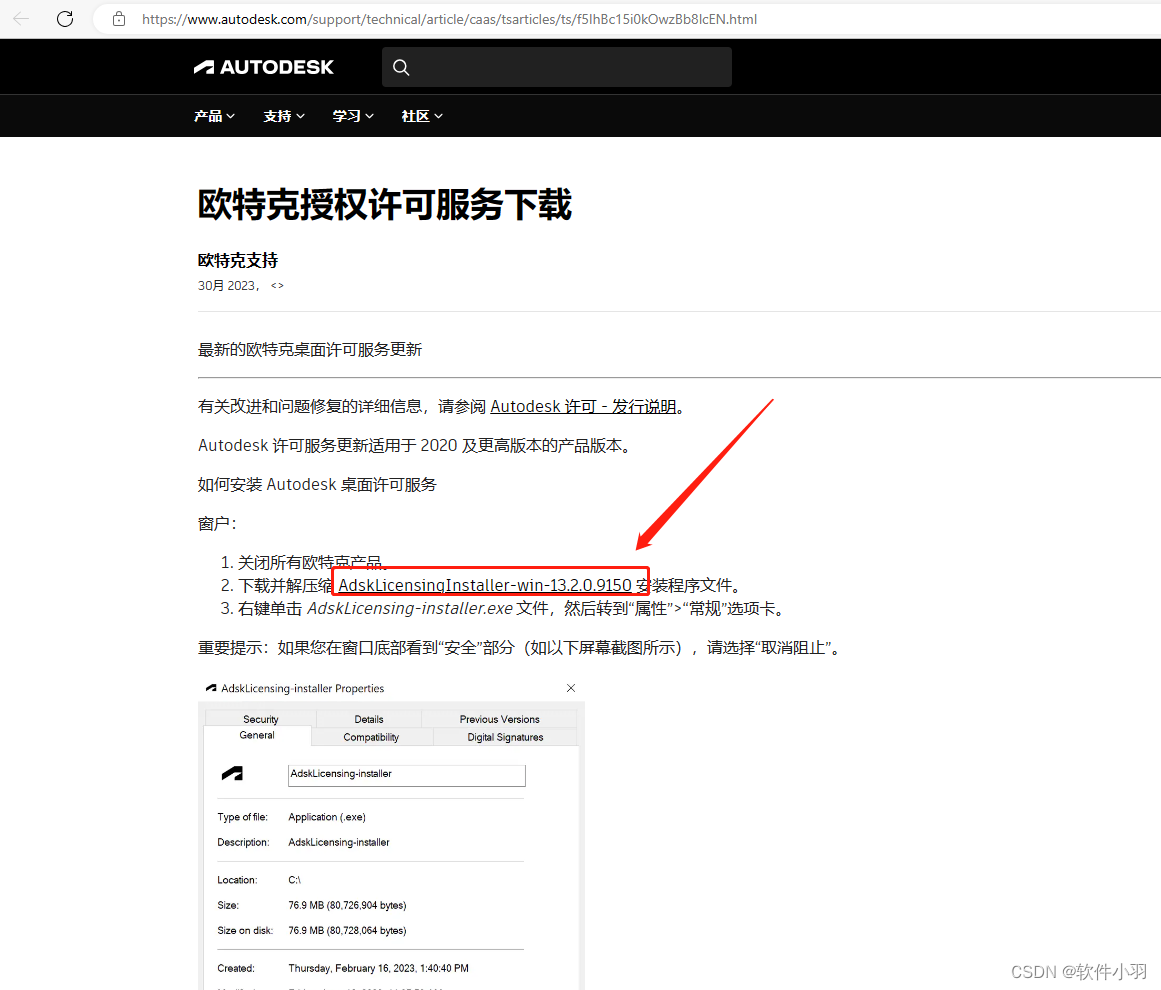Expand the 支持 dropdown menu
The width and height of the screenshot is (1161, 990).
point(284,116)
